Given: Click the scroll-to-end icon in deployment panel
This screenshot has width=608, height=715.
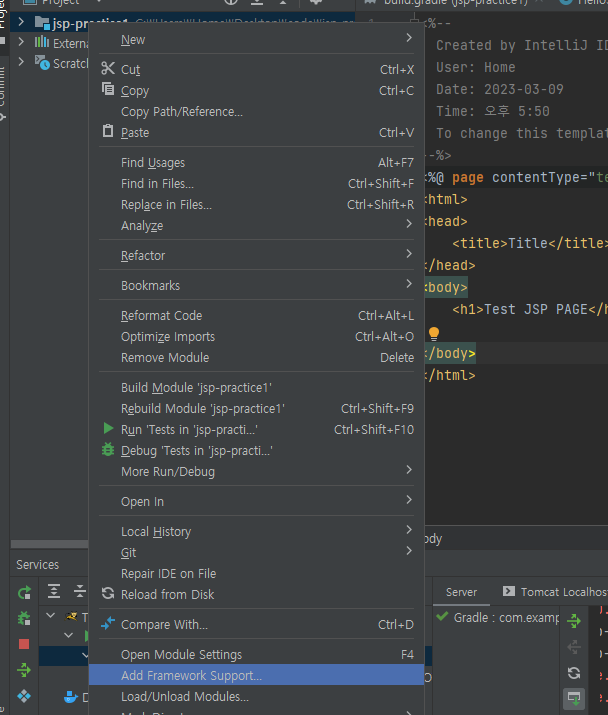Looking at the screenshot, I should (574, 699).
